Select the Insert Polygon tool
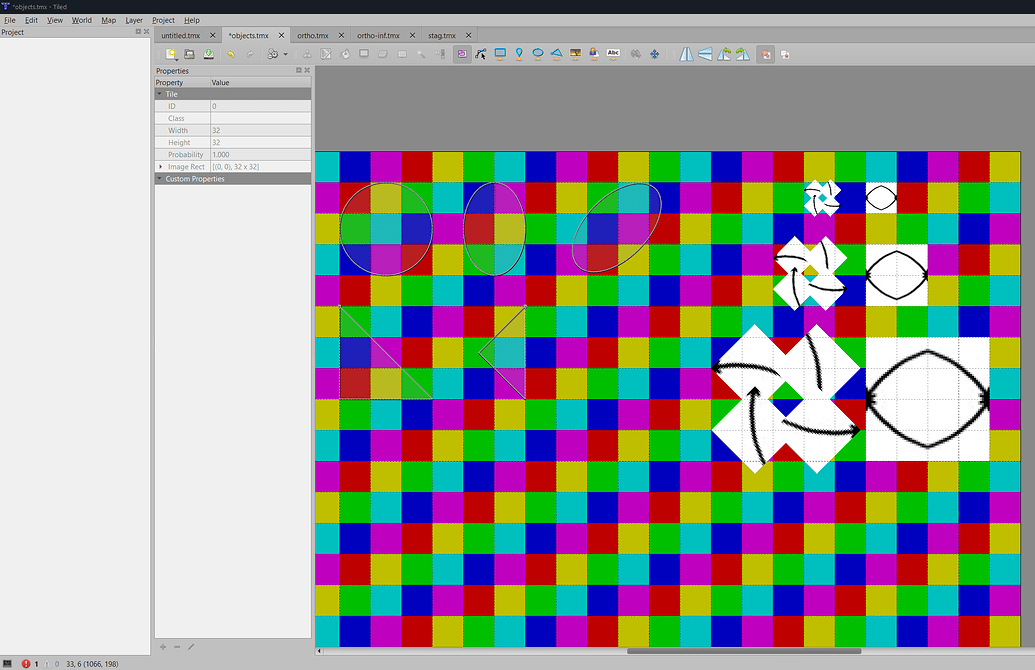Screen dimensions: 1035x670 click(556, 54)
